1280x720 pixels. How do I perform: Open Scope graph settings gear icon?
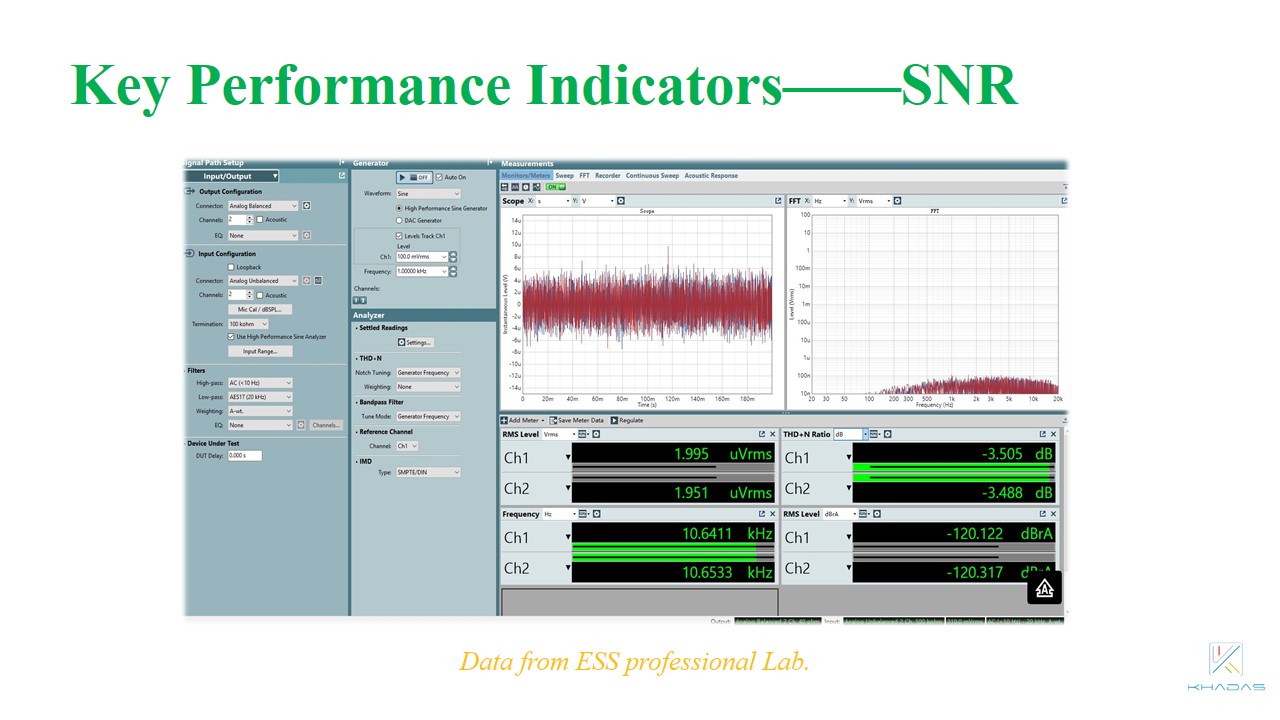621,201
